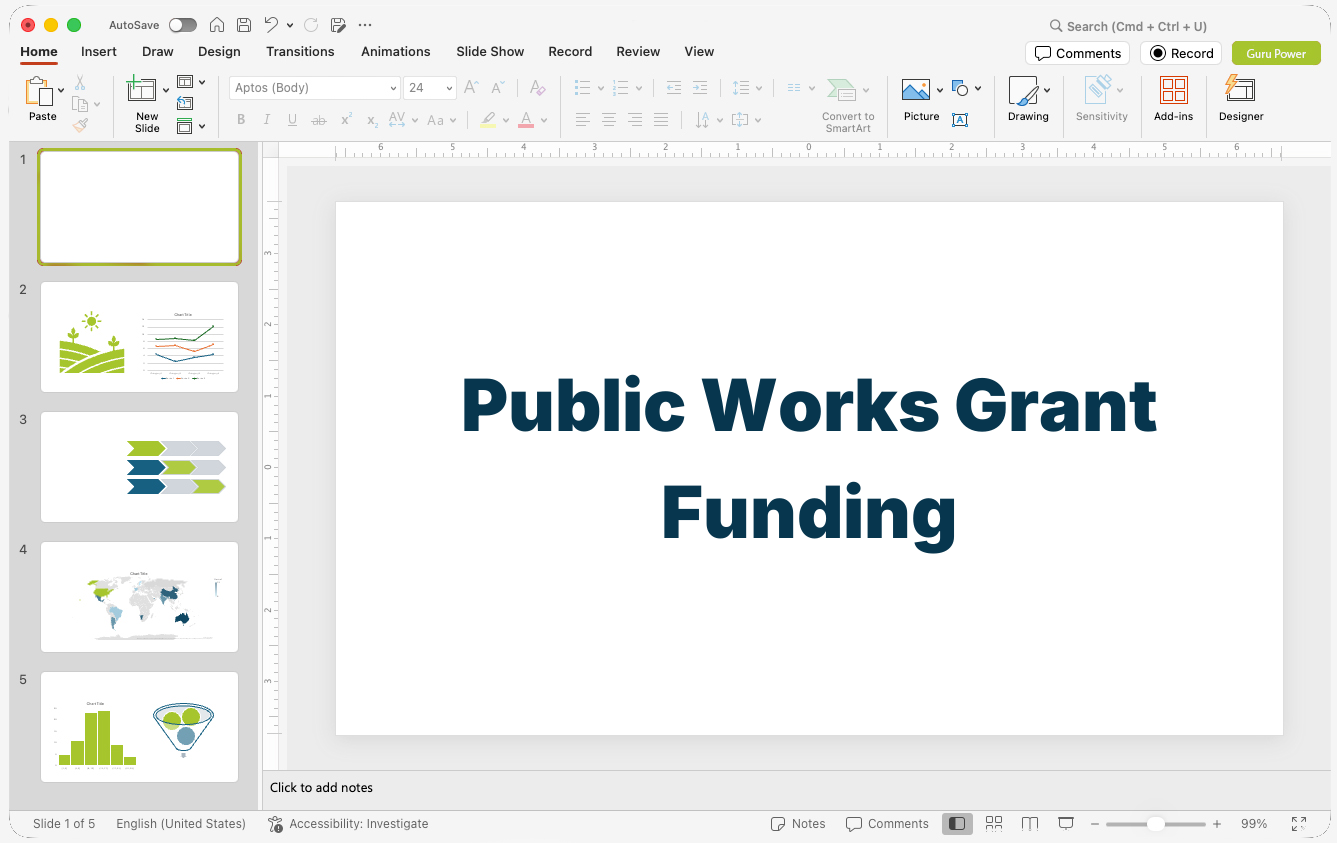Click the Format Painter brush icon
The height and width of the screenshot is (843, 1337).
pyautogui.click(x=80, y=125)
